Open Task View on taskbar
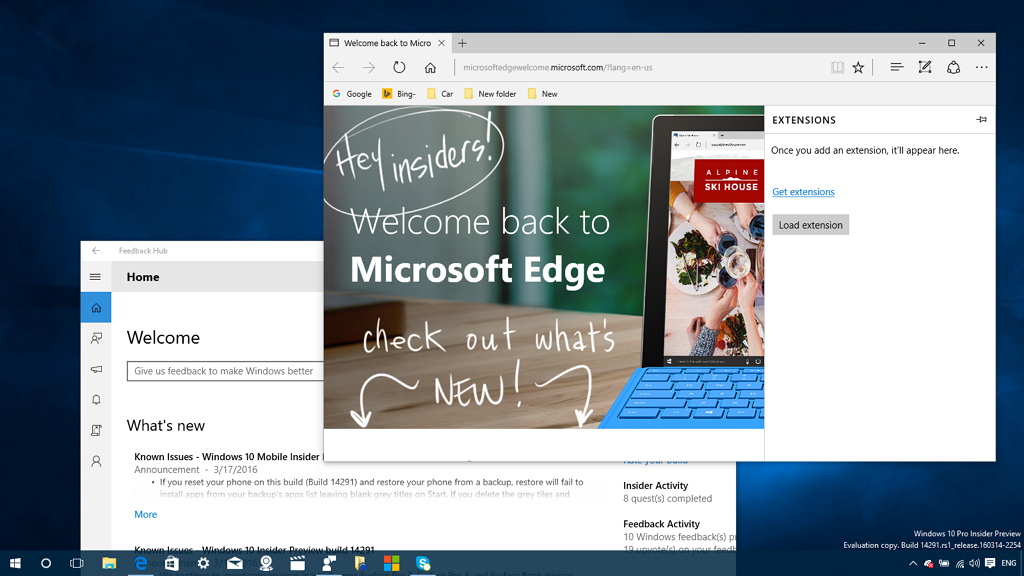 click(76, 563)
